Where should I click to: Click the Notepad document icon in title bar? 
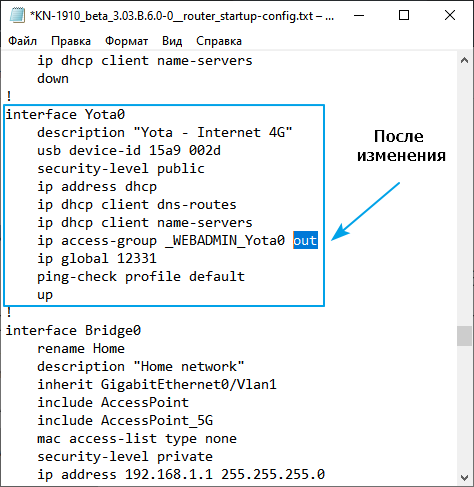[17, 15]
